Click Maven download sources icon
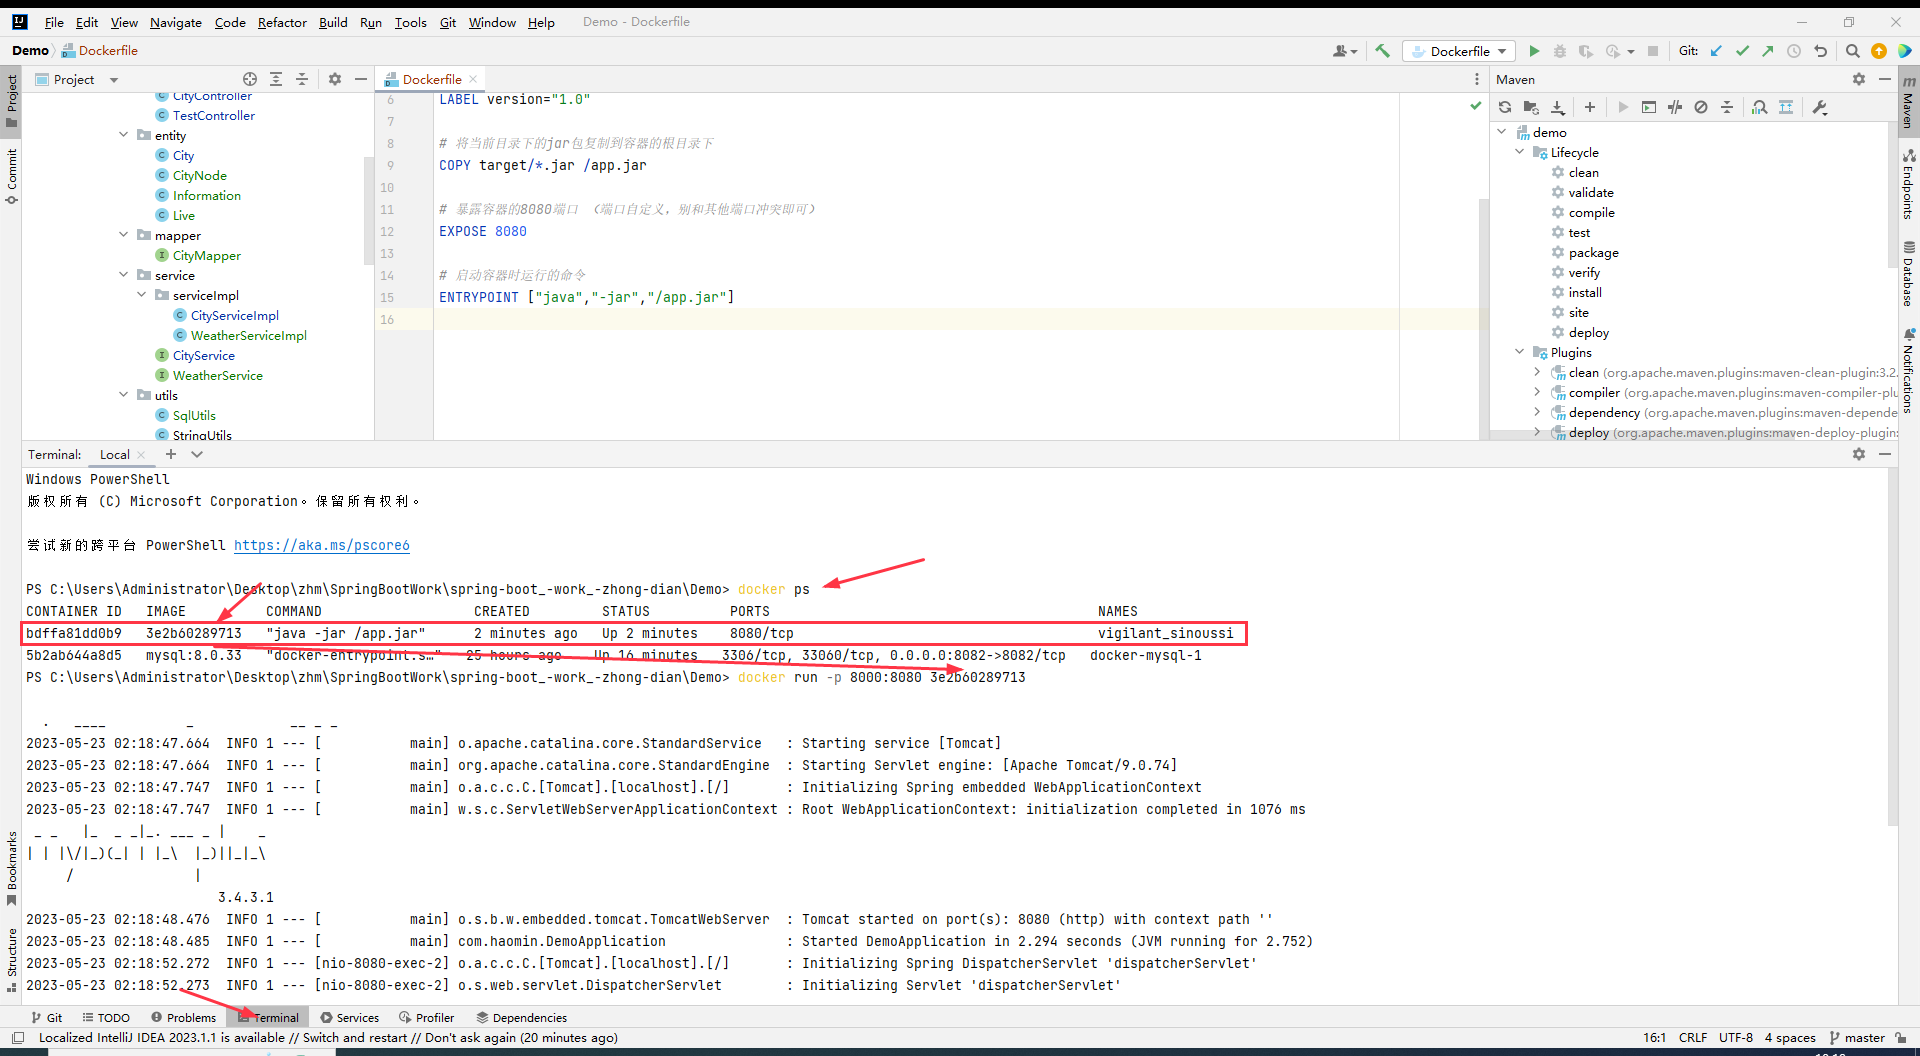The height and width of the screenshot is (1056, 1920). click(x=1558, y=107)
